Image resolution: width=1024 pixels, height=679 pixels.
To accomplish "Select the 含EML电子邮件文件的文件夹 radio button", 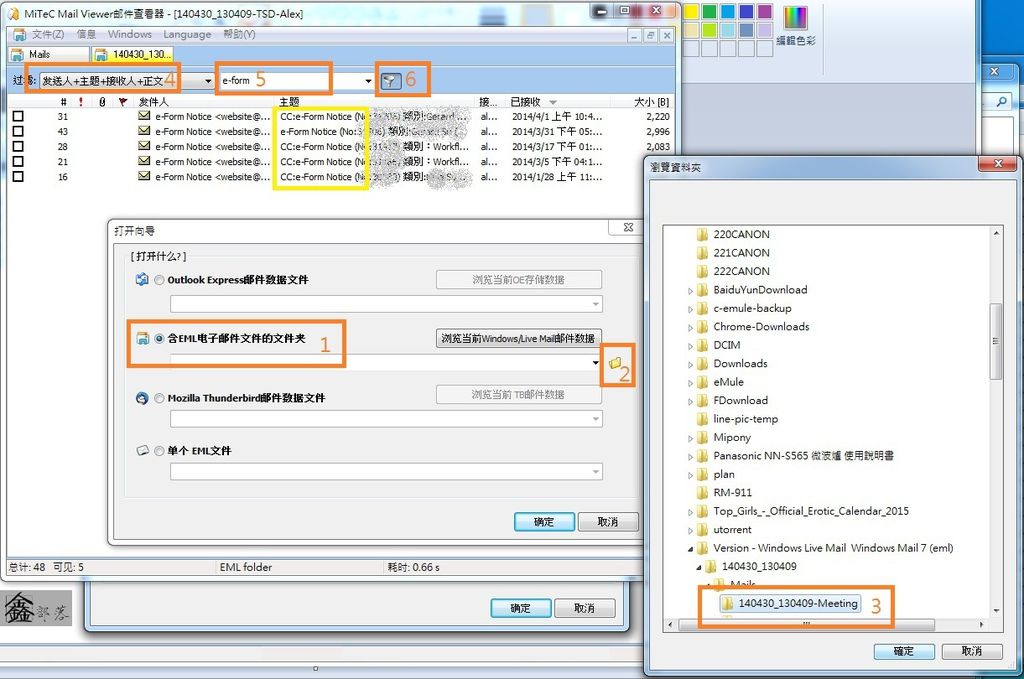I will (159, 338).
